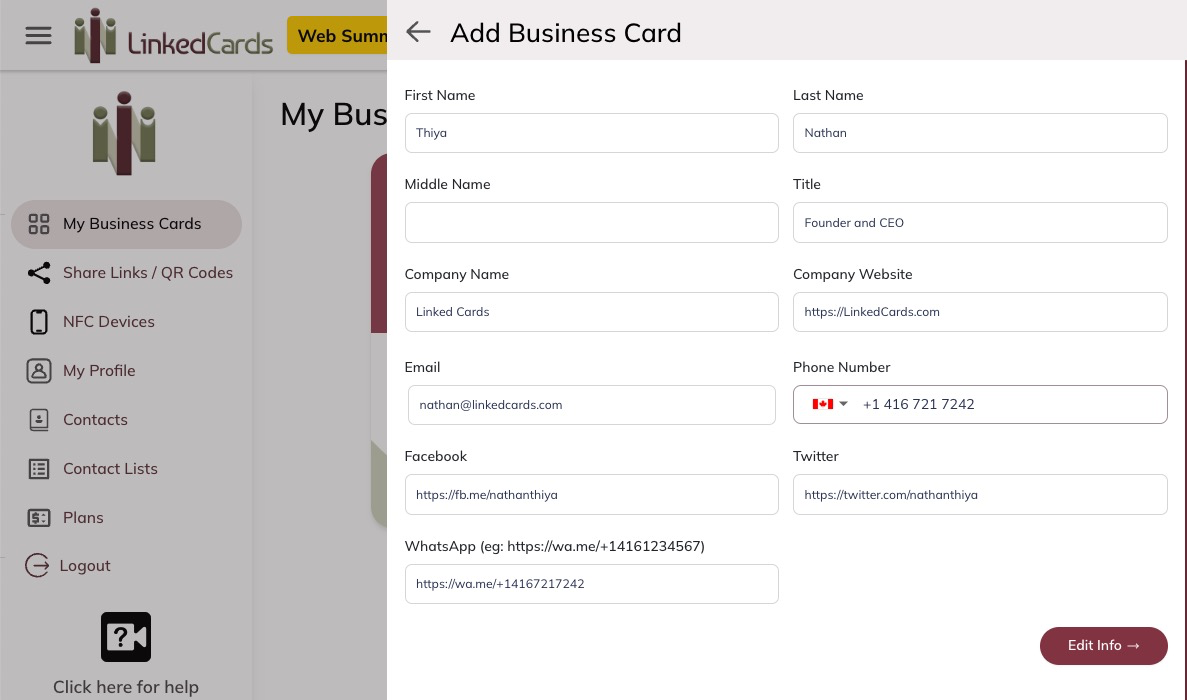This screenshot has width=1187, height=700.
Task: Focus the WhatsApp link field
Action: (591, 584)
